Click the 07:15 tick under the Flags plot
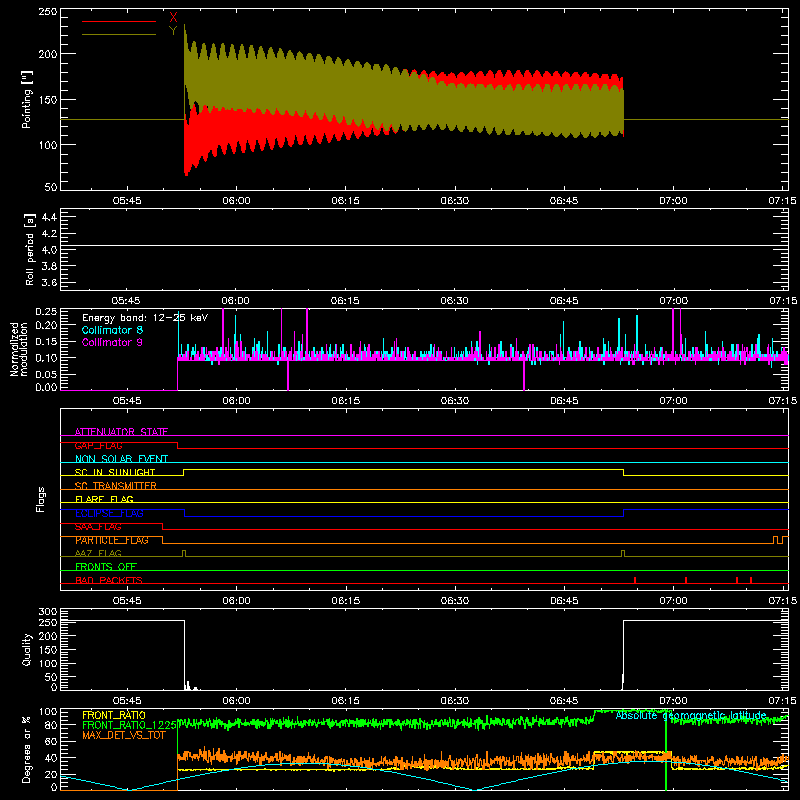 point(782,601)
